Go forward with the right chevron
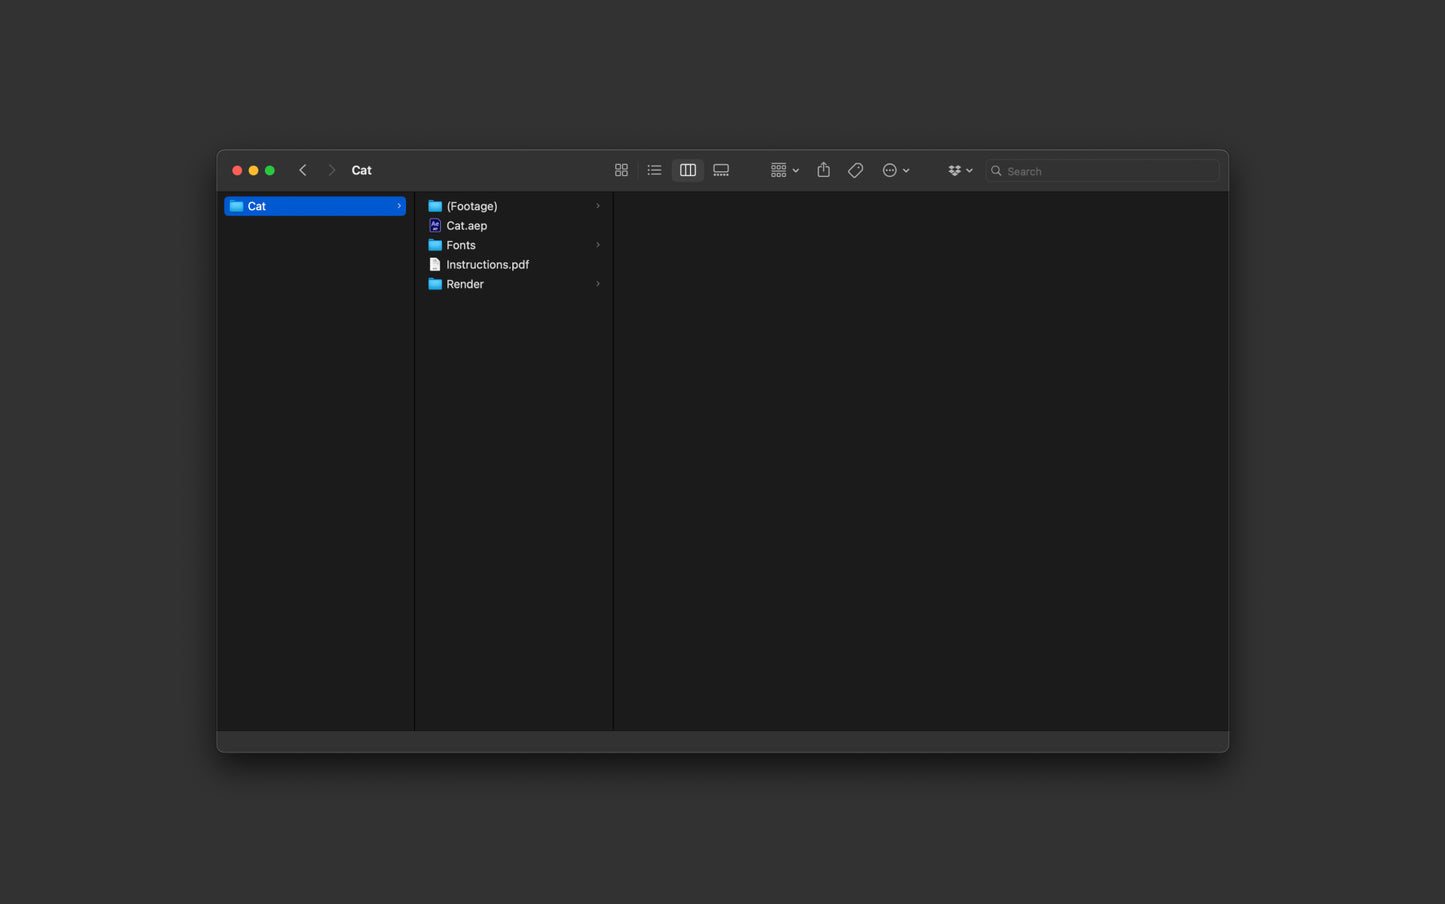The height and width of the screenshot is (904, 1445). click(x=332, y=170)
